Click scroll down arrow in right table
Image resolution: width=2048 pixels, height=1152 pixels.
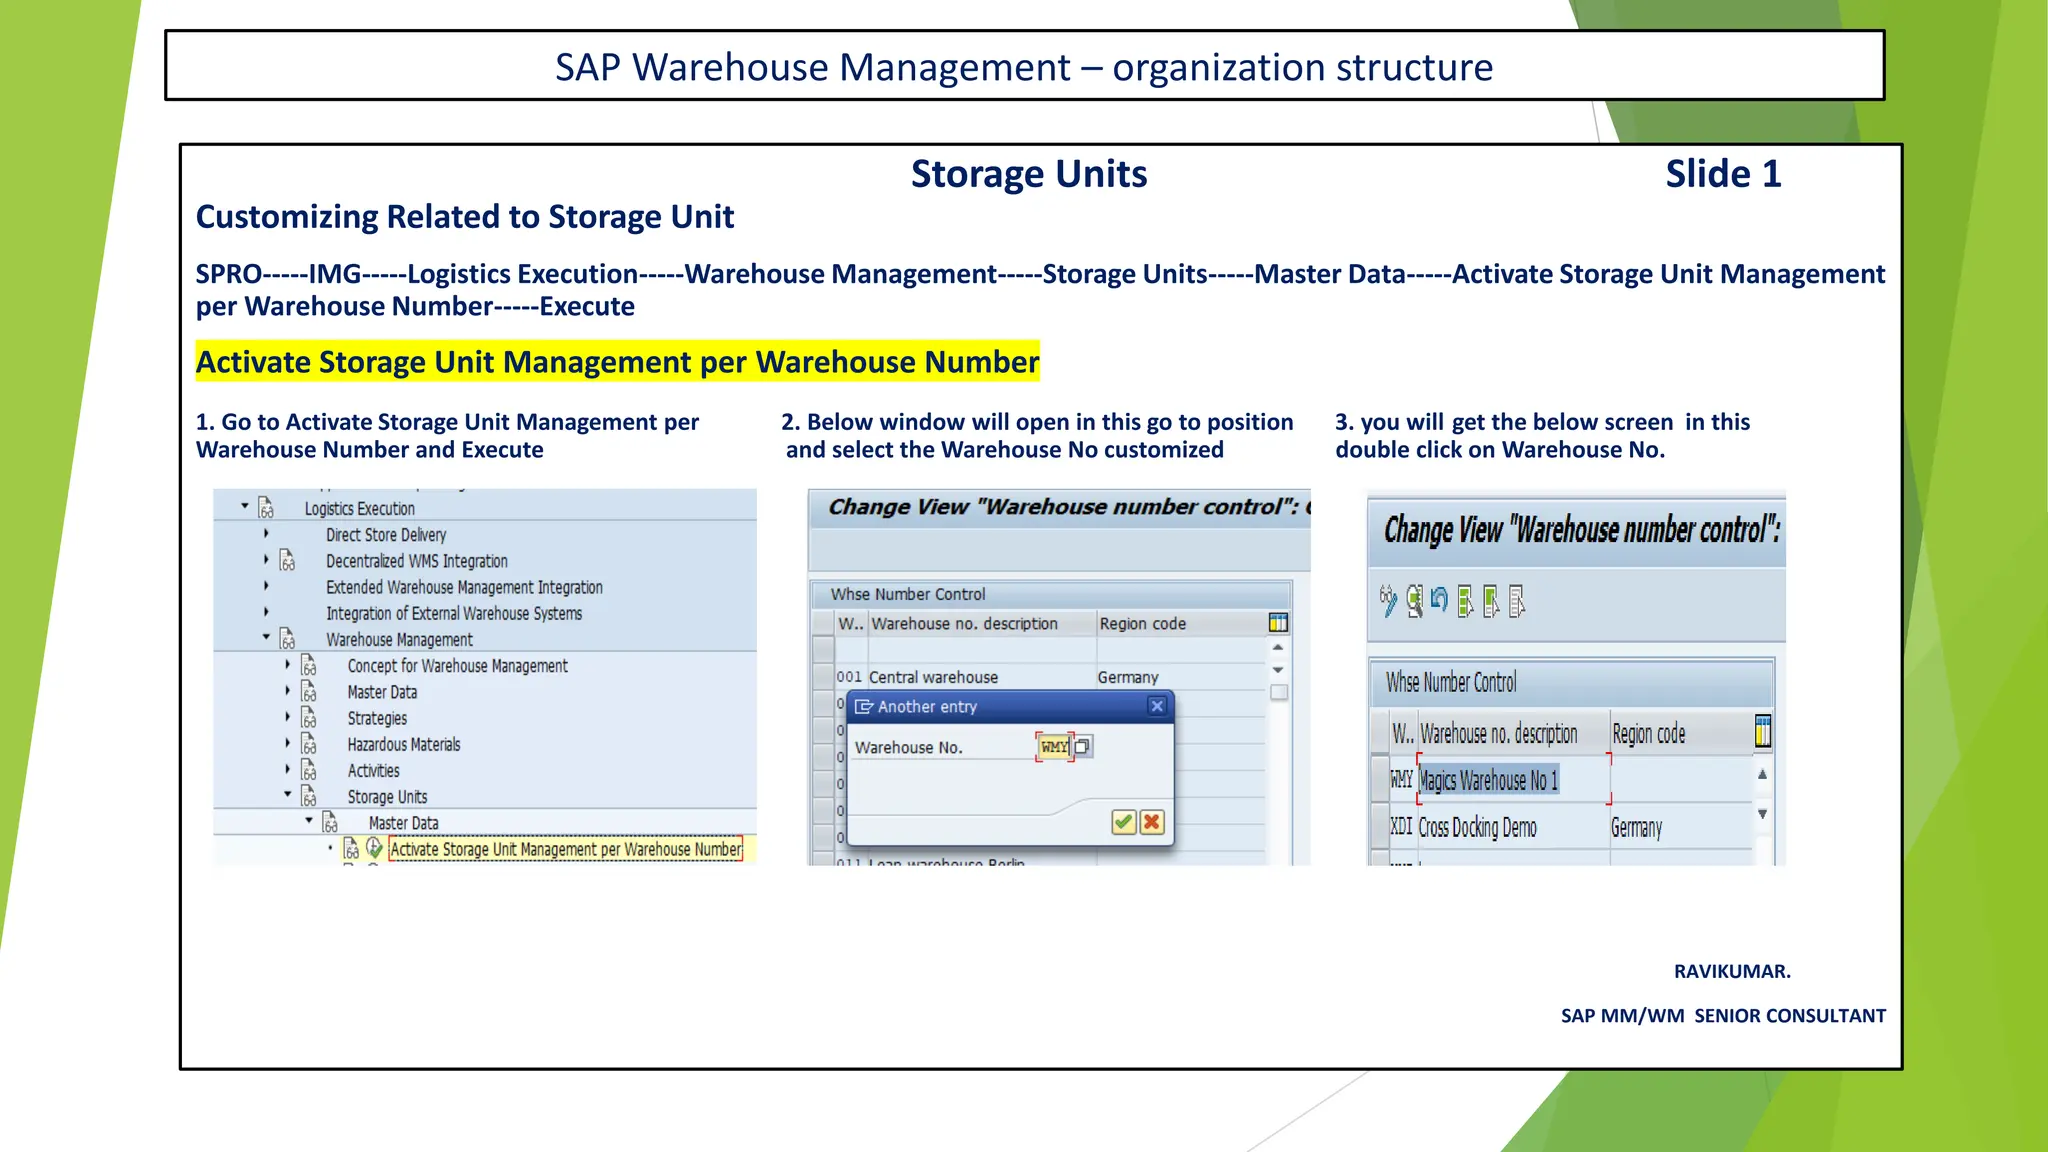click(1762, 814)
